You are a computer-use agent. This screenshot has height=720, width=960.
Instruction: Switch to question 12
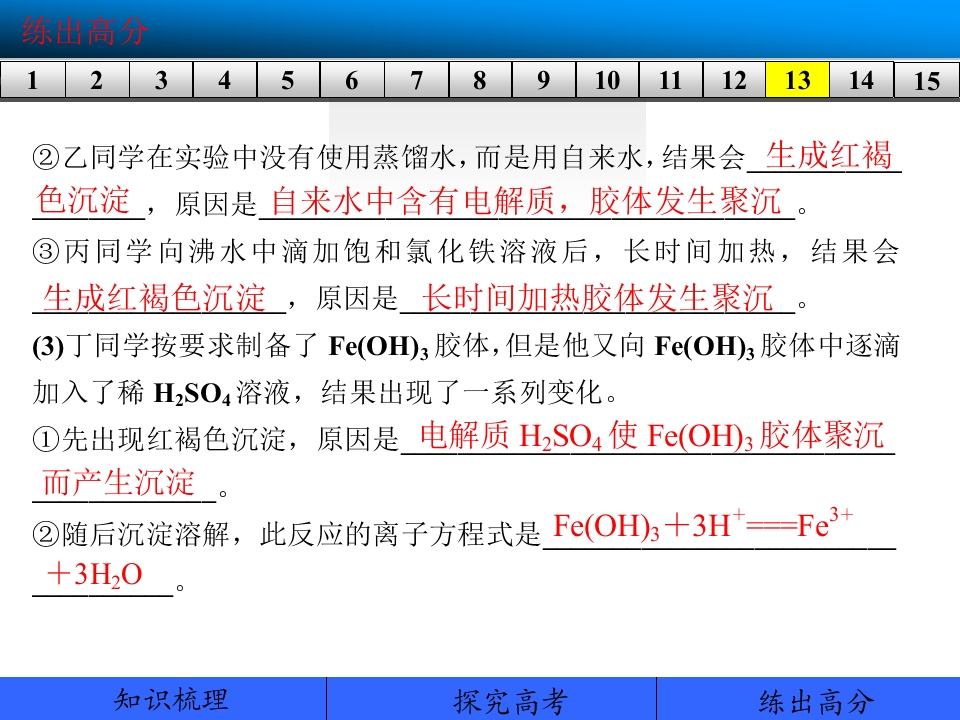coord(734,80)
